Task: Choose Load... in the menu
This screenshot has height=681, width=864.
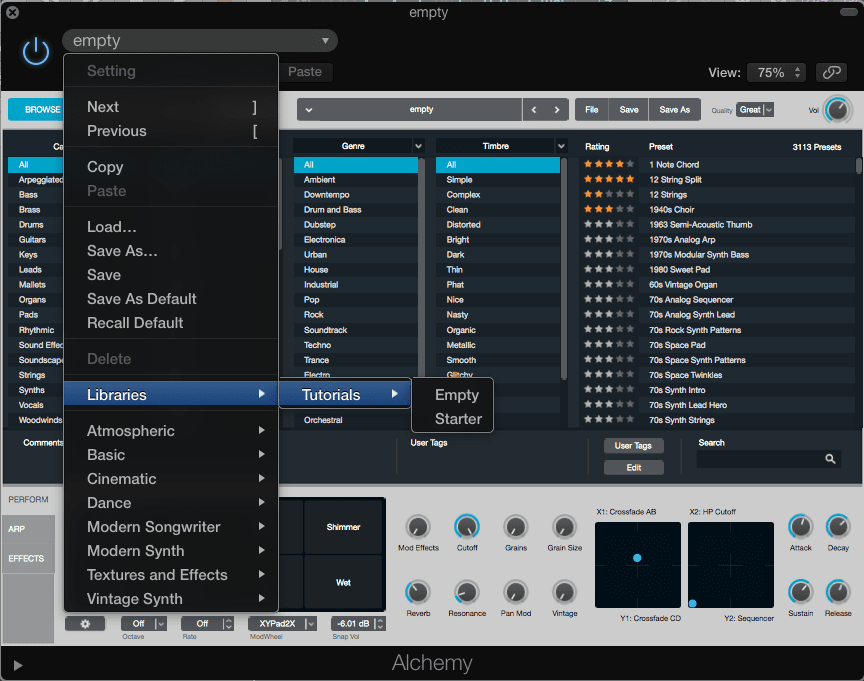Action: tap(171, 227)
